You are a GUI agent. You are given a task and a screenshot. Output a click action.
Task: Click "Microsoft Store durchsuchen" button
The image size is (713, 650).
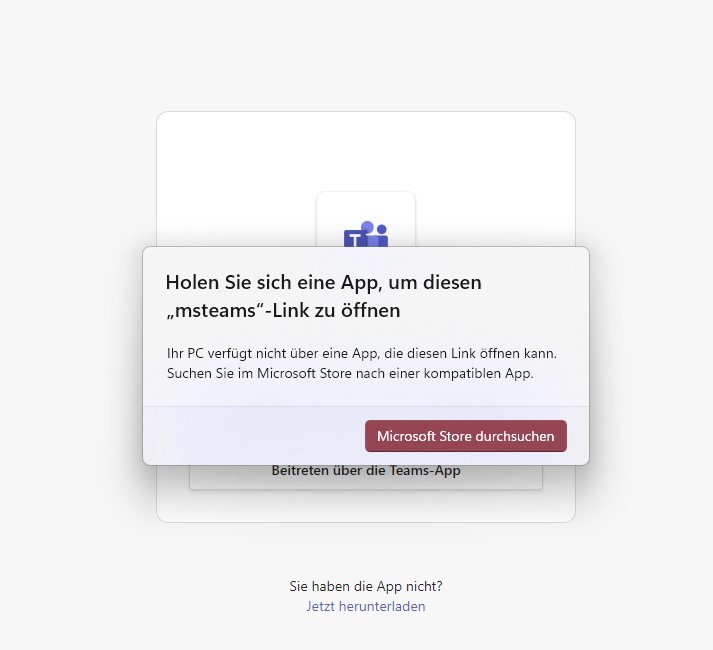pyautogui.click(x=466, y=436)
